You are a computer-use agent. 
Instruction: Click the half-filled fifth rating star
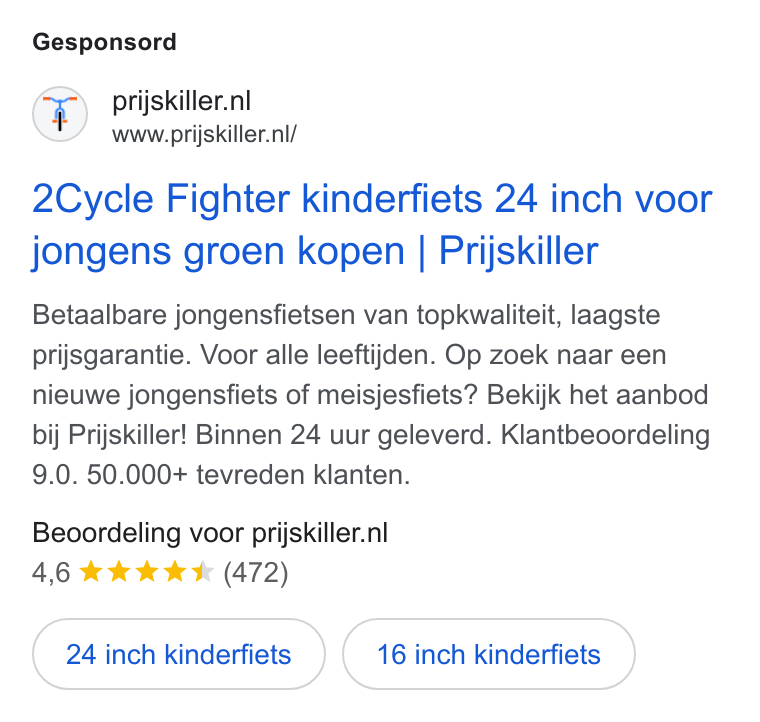click(x=203, y=571)
